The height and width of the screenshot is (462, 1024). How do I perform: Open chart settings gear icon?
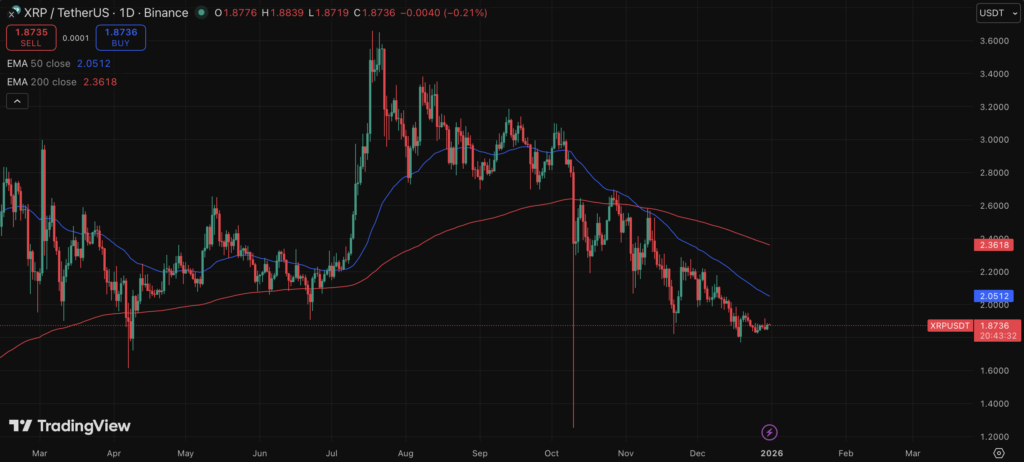pyautogui.click(x=998, y=453)
